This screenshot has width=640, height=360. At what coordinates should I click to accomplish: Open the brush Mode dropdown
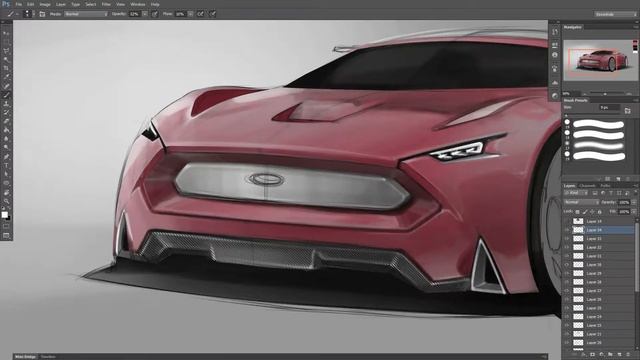tap(86, 14)
